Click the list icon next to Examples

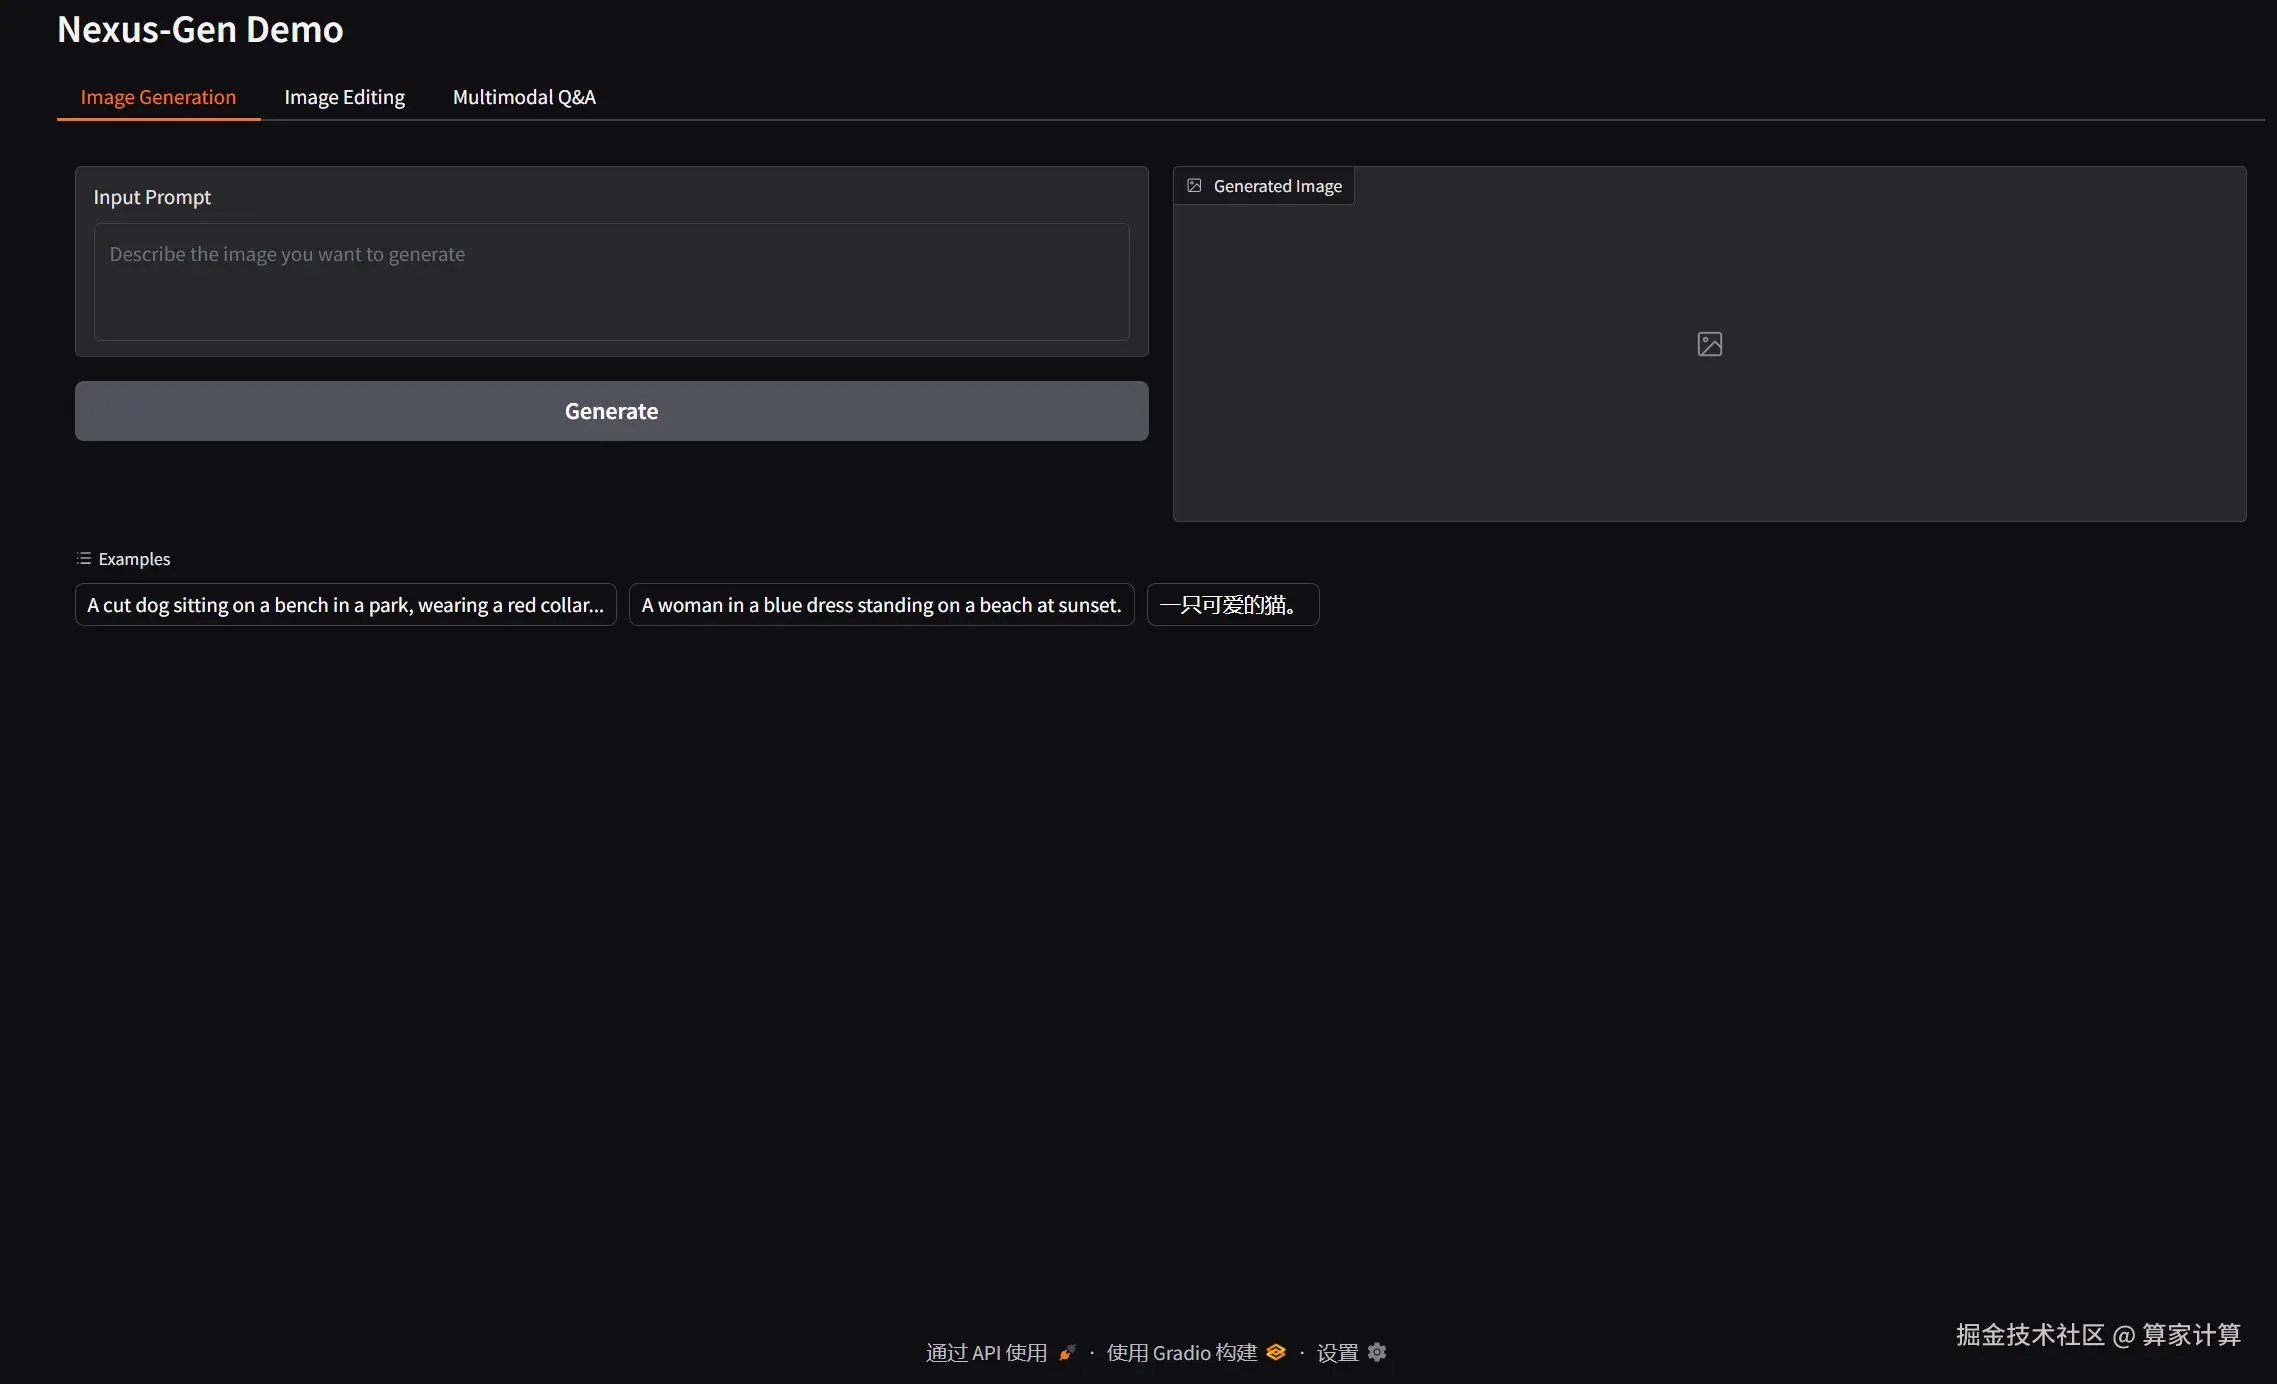[84, 559]
